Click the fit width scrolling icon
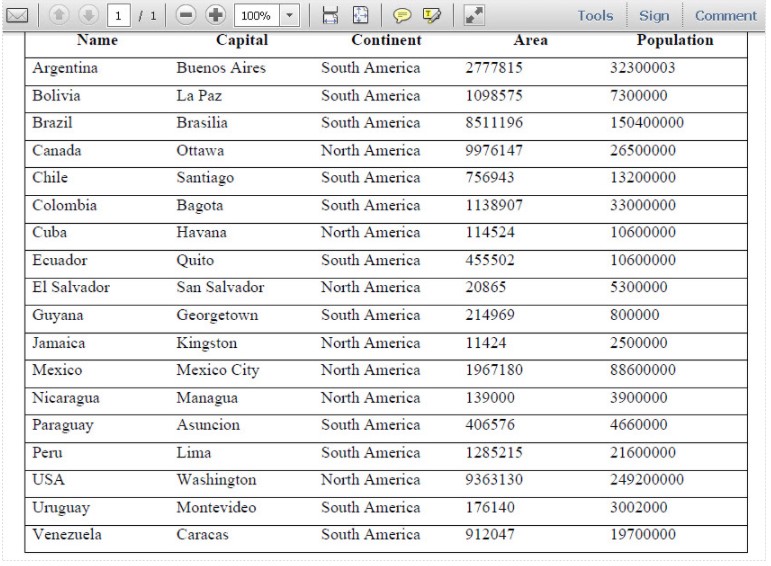This screenshot has width=771, height=566. [x=330, y=16]
